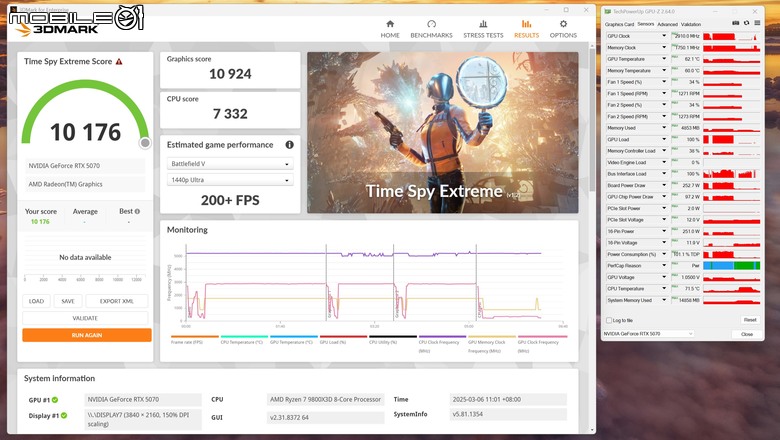This screenshot has width=780, height=440.
Task: Click the green check icon beside Display #1
Action: click(x=64, y=416)
